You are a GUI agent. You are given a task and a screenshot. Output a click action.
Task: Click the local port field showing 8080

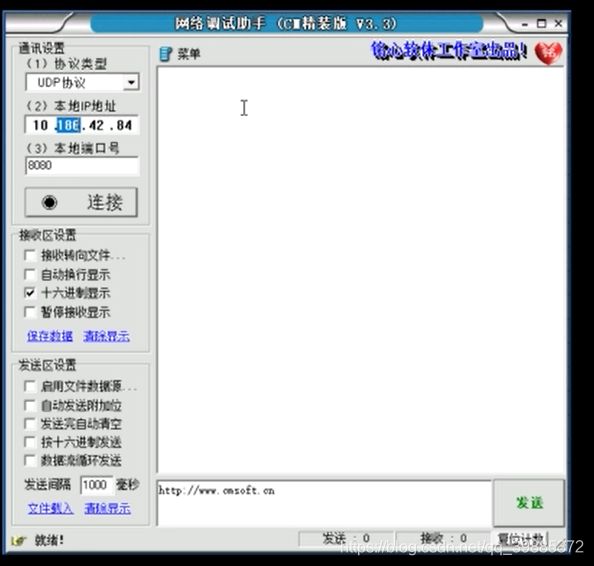[x=82, y=166]
